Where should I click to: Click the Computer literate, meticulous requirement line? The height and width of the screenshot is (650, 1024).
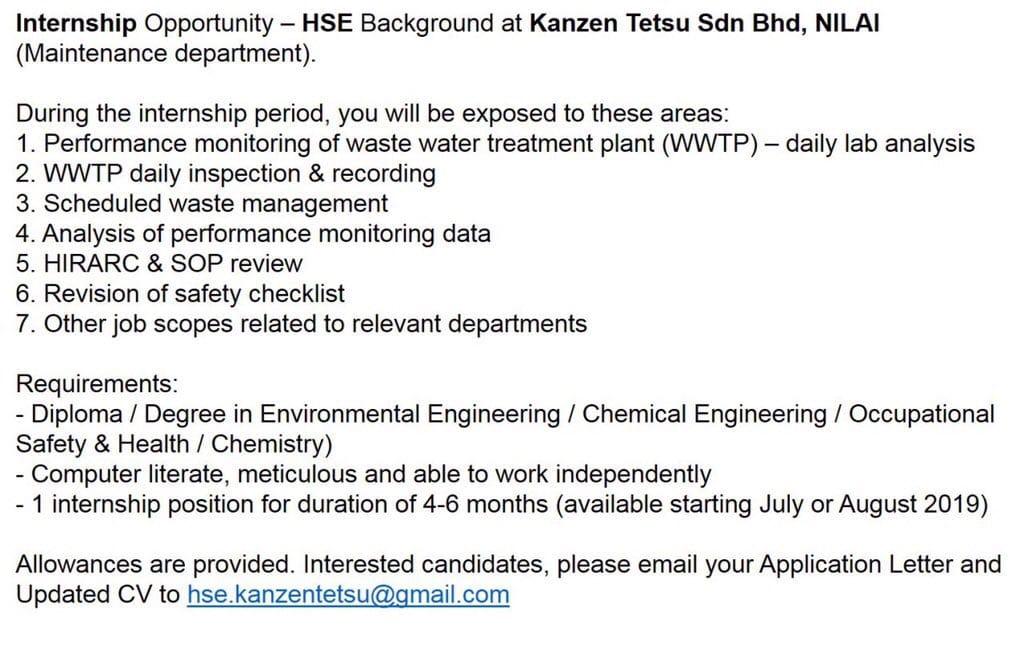click(363, 474)
